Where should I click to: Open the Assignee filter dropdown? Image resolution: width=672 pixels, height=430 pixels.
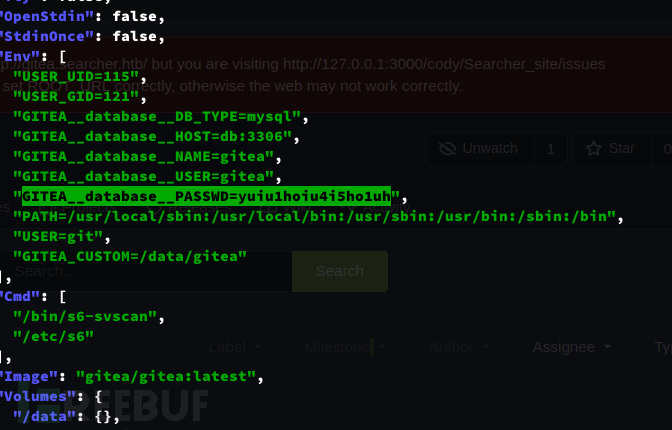(x=571, y=347)
